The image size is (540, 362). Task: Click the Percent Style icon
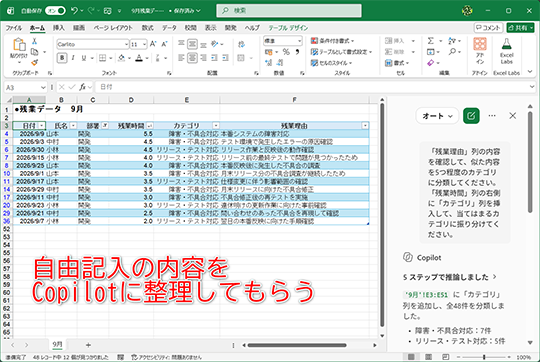tap(286, 52)
